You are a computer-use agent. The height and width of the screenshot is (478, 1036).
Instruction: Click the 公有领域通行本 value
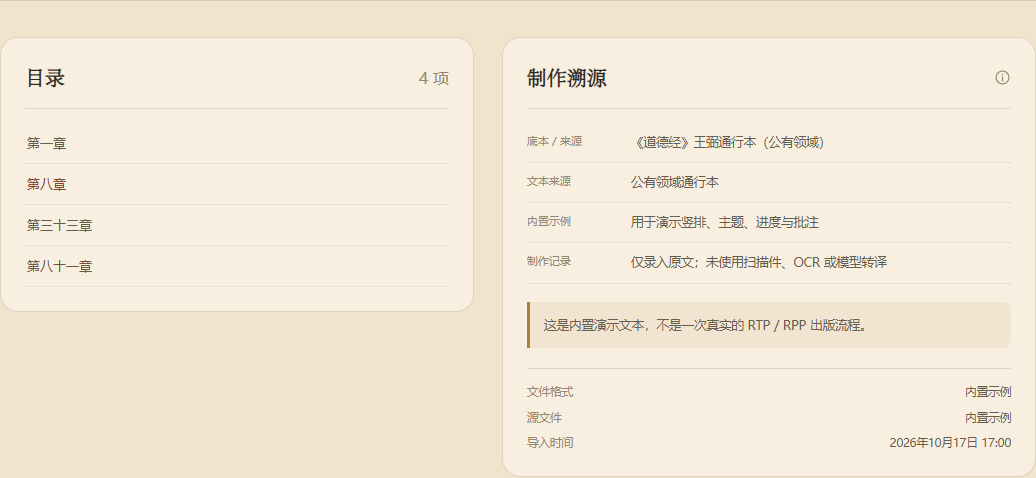coord(675,182)
